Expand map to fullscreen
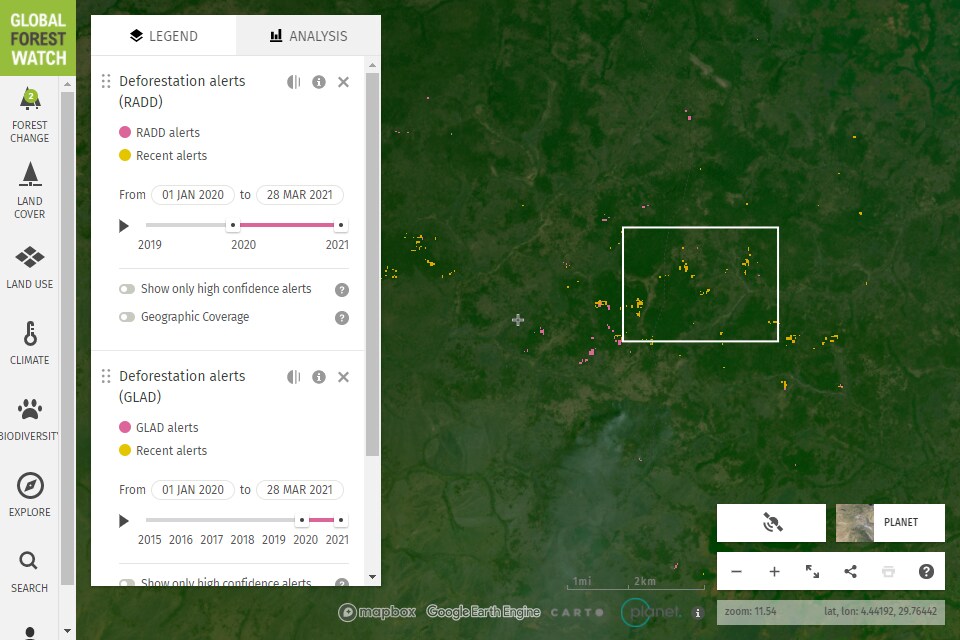The height and width of the screenshot is (640, 960). coord(812,571)
